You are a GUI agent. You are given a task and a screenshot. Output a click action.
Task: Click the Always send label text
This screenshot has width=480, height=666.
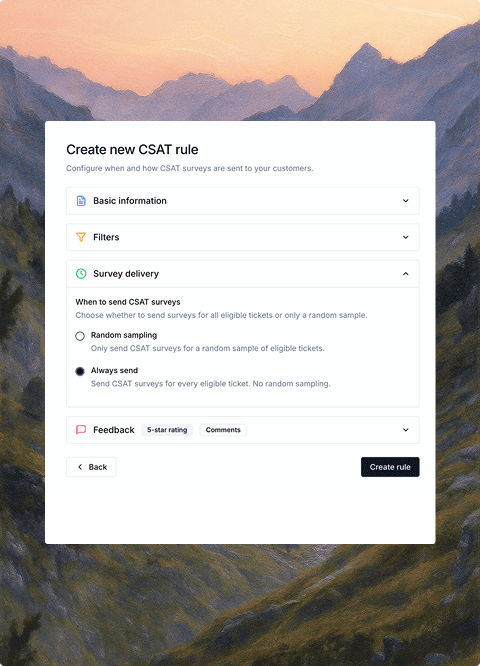click(114, 370)
